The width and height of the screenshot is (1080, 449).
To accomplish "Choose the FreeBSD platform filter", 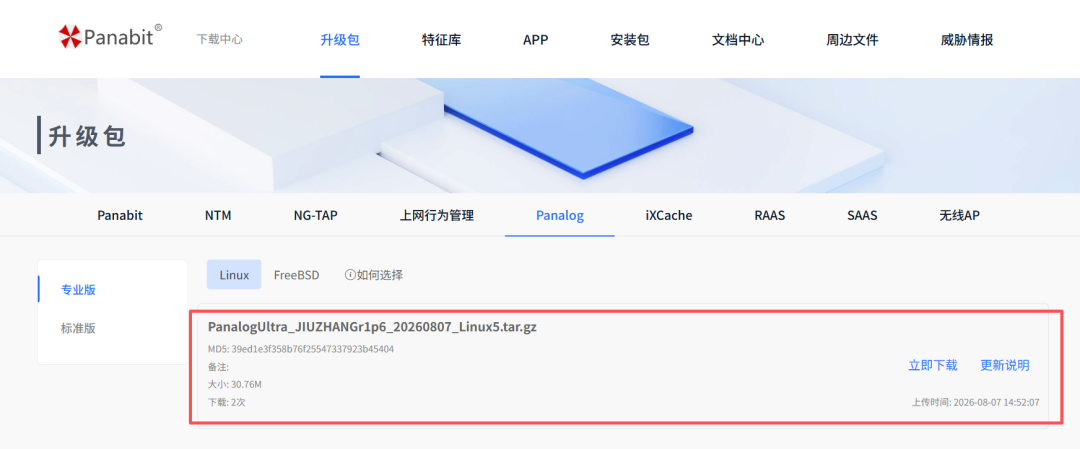I will (296, 275).
